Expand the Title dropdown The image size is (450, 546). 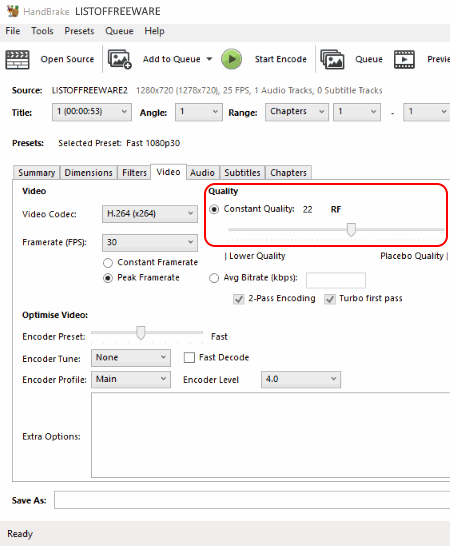coord(92,112)
